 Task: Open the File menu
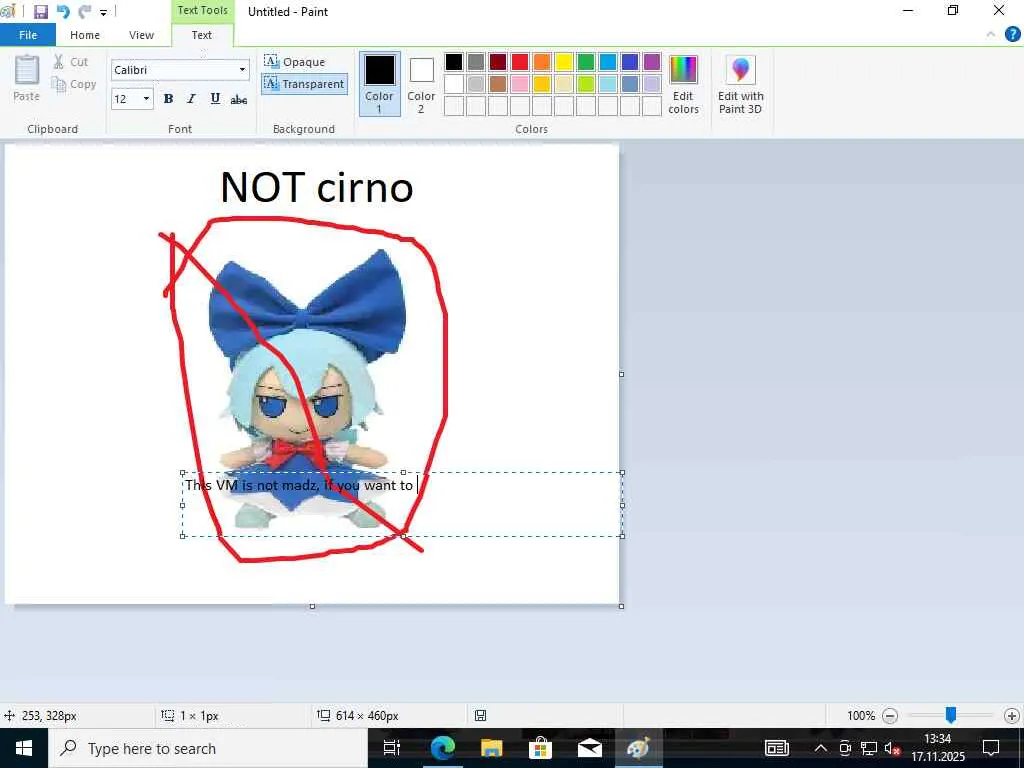click(28, 35)
